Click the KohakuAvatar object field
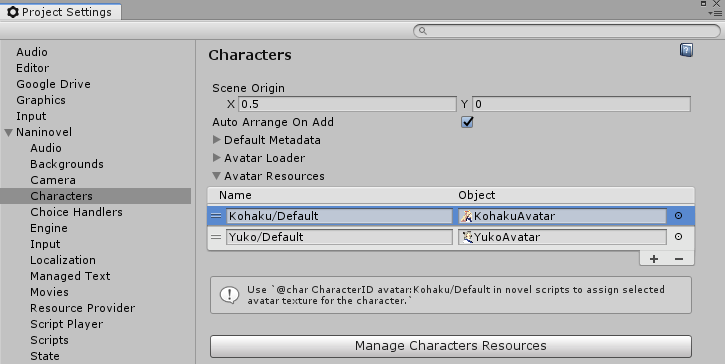The height and width of the screenshot is (364, 725). 562,216
